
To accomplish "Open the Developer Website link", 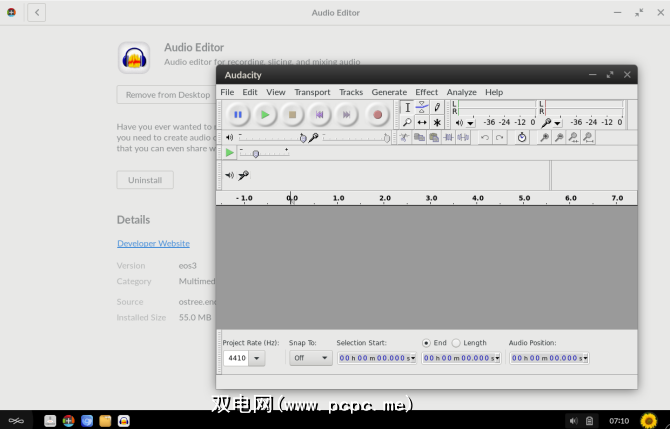I will tap(153, 243).
